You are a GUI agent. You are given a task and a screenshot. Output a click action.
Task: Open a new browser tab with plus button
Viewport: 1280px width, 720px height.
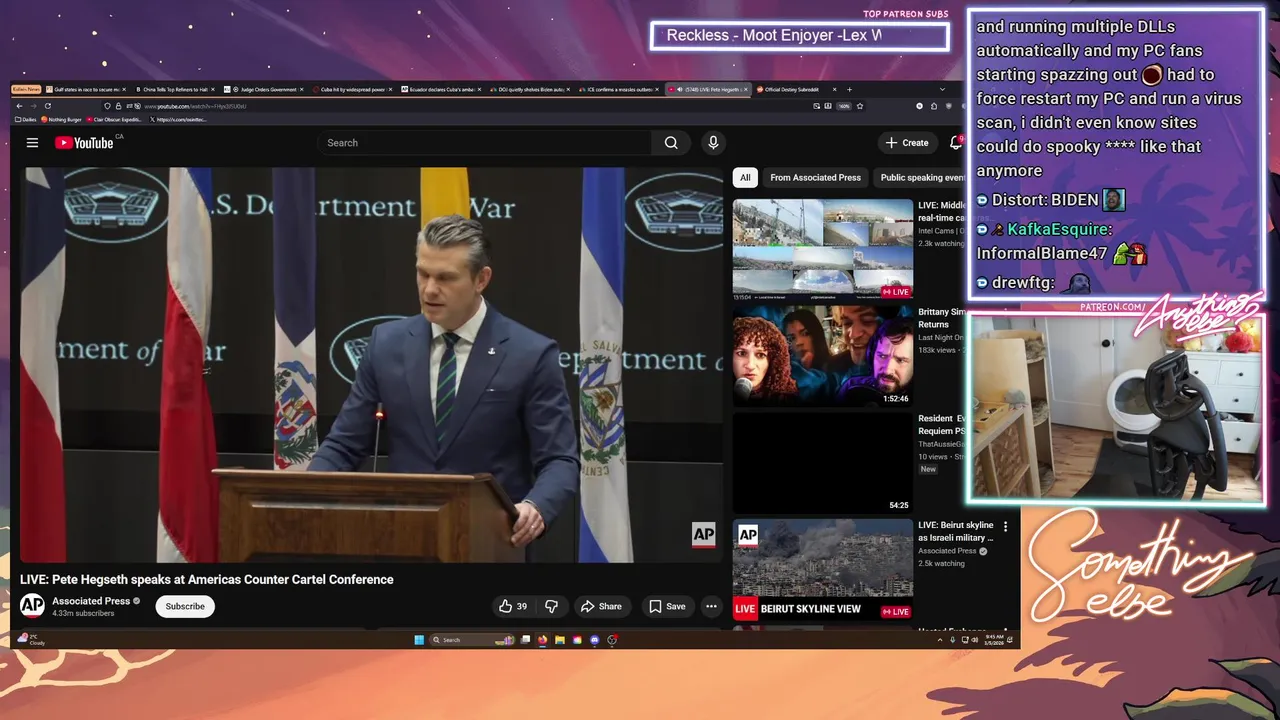coord(849,89)
